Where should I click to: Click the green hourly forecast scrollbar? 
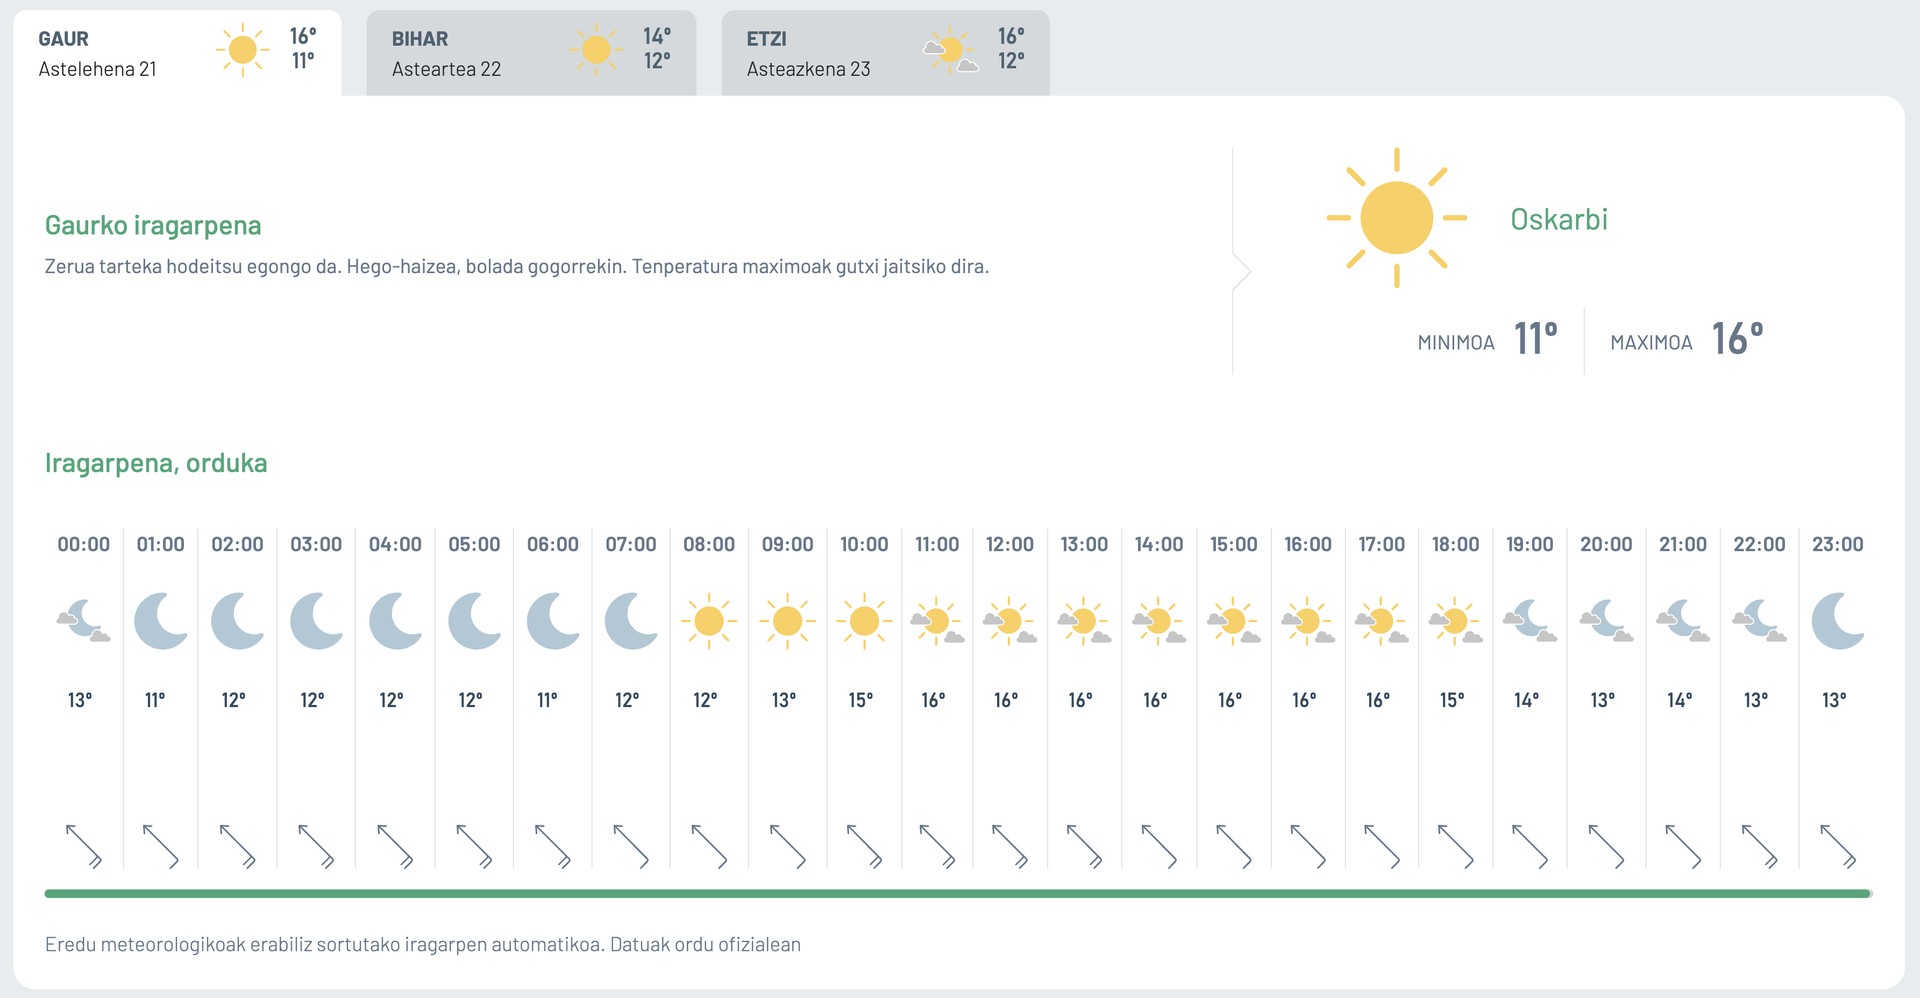[x=958, y=893]
